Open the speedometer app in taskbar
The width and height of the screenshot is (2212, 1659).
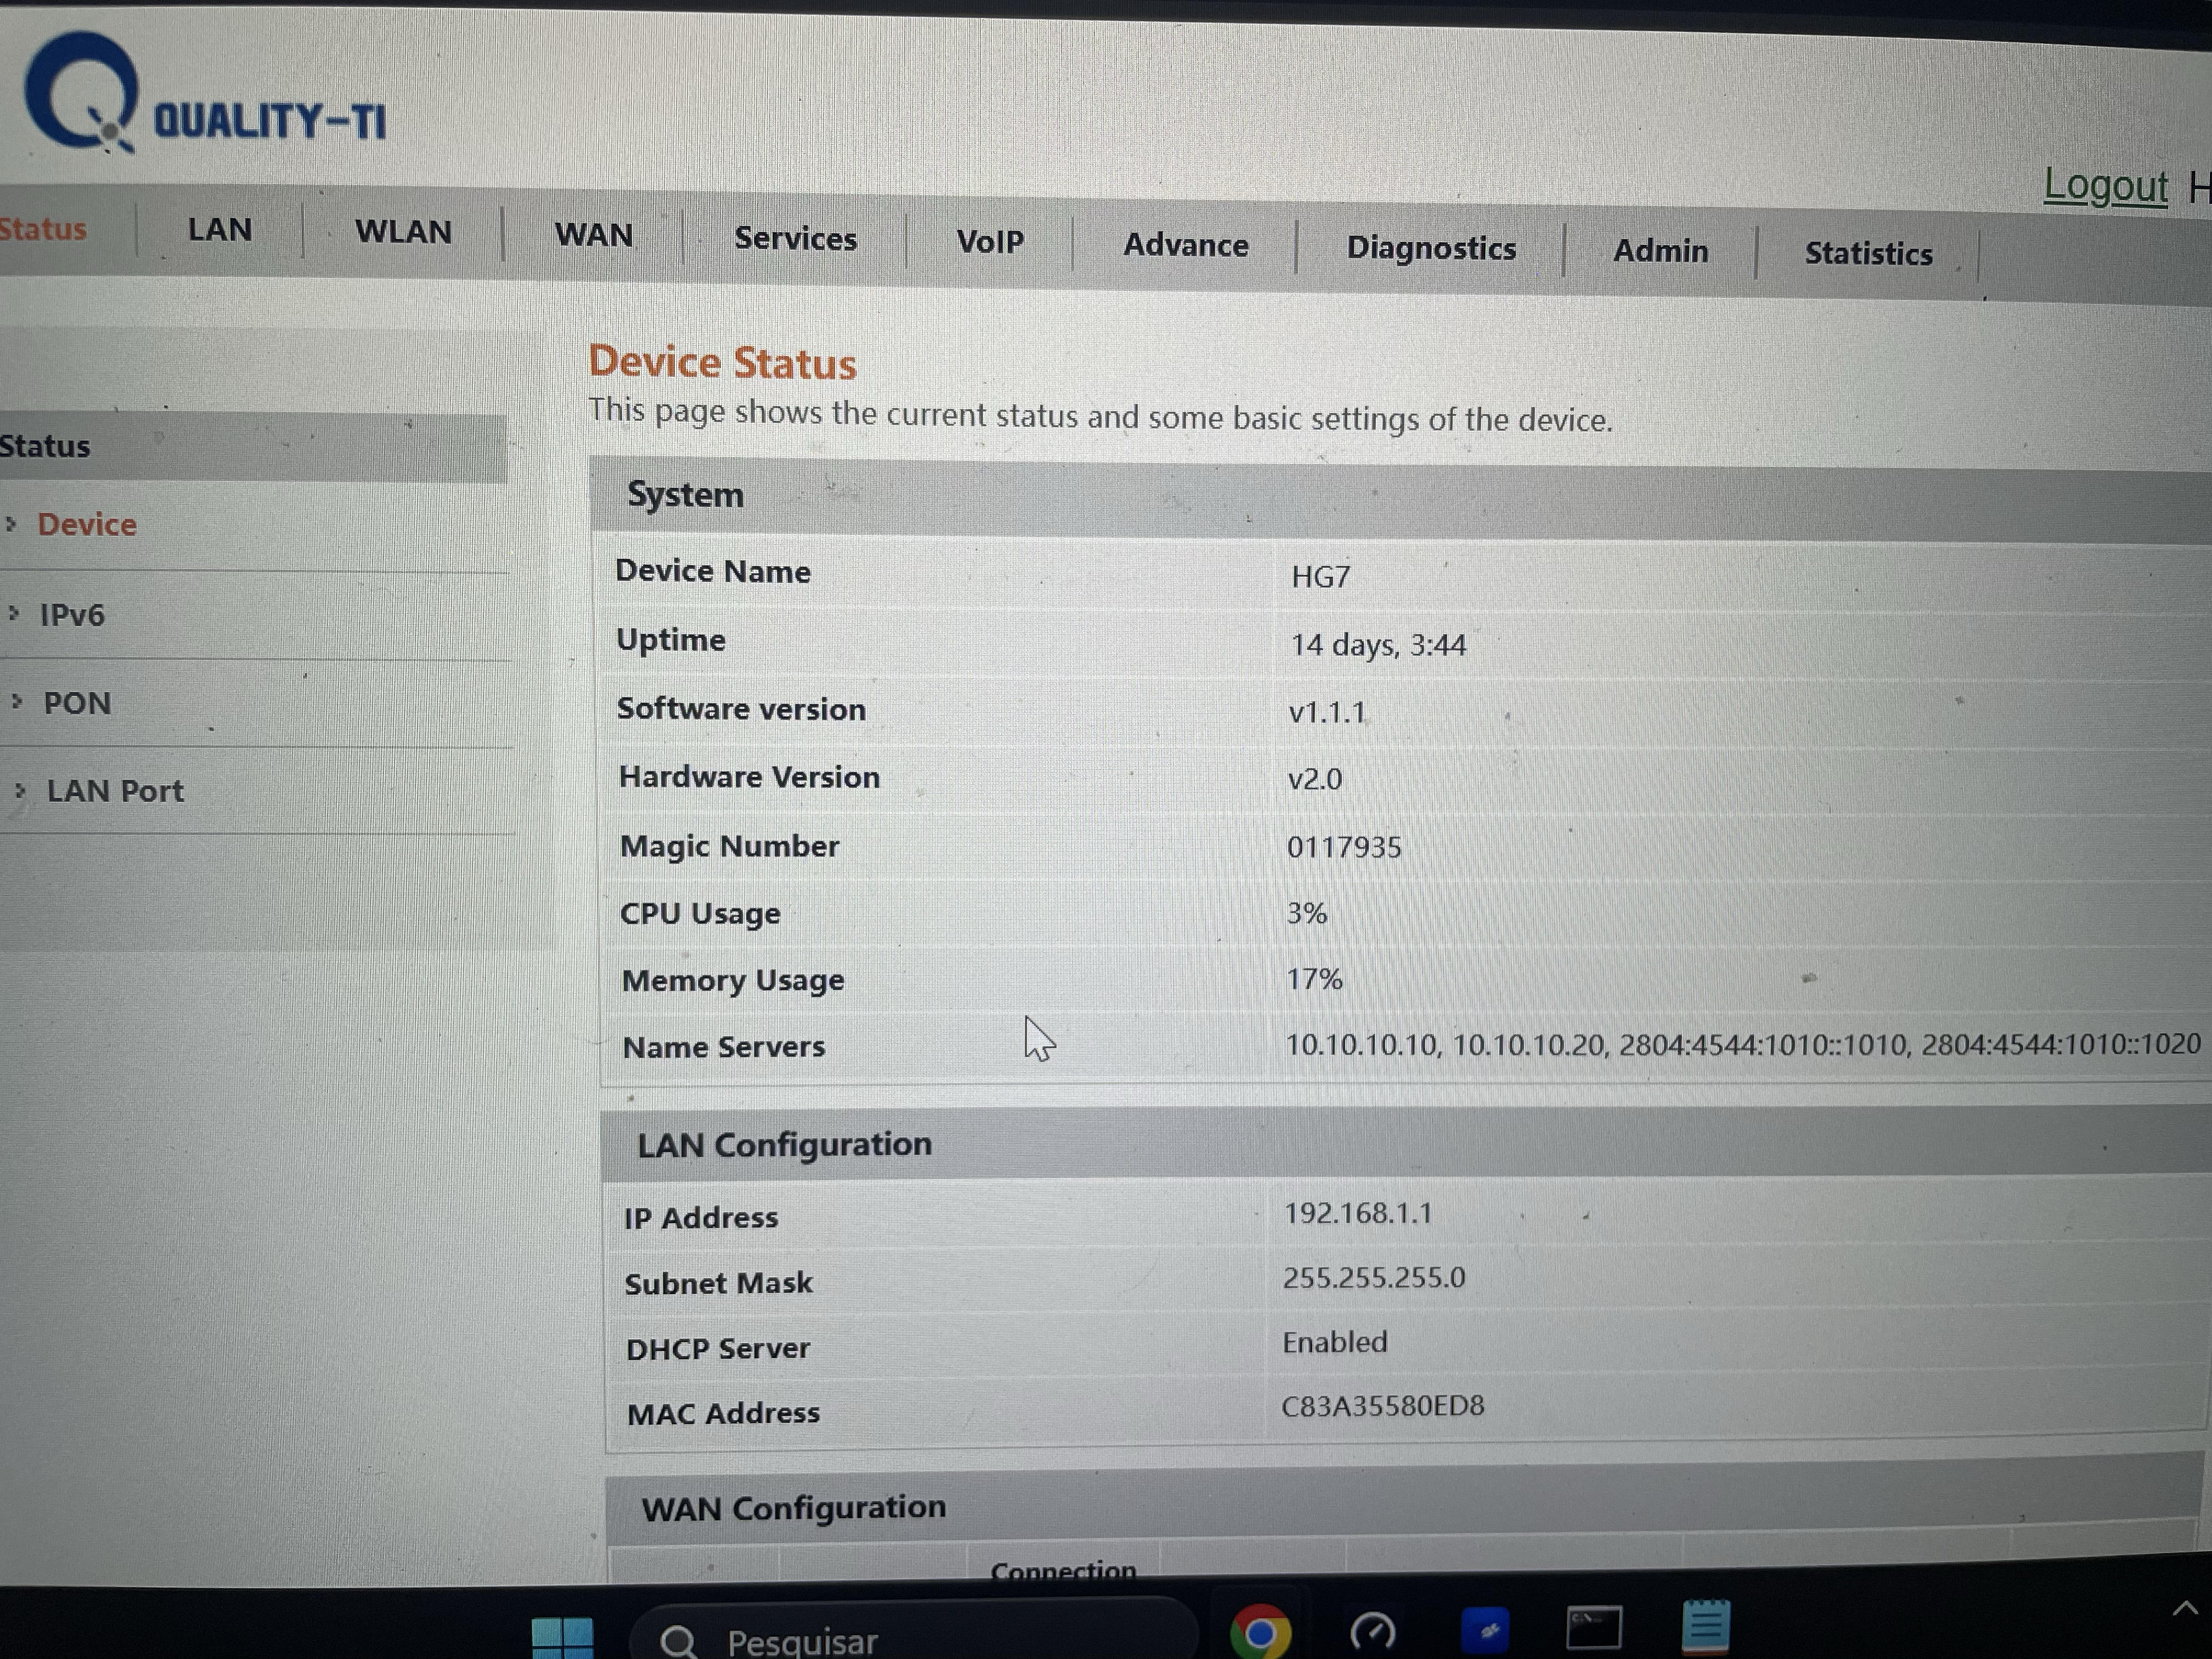click(x=1372, y=1631)
